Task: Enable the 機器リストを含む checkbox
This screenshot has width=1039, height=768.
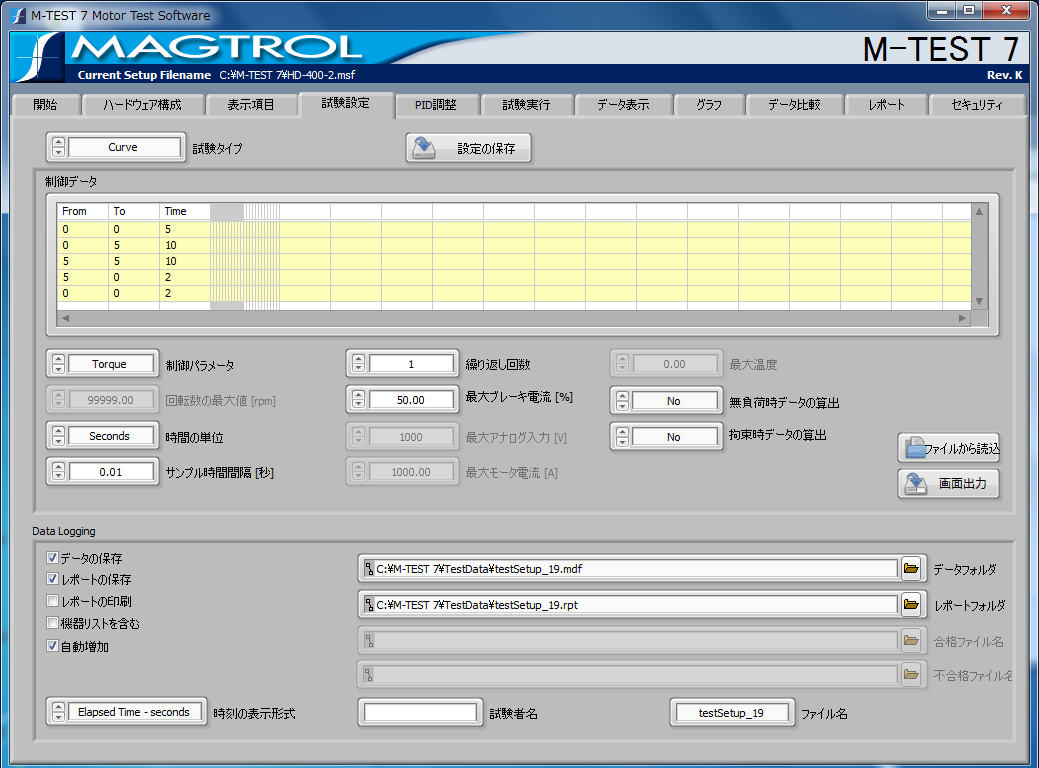Action: point(52,623)
